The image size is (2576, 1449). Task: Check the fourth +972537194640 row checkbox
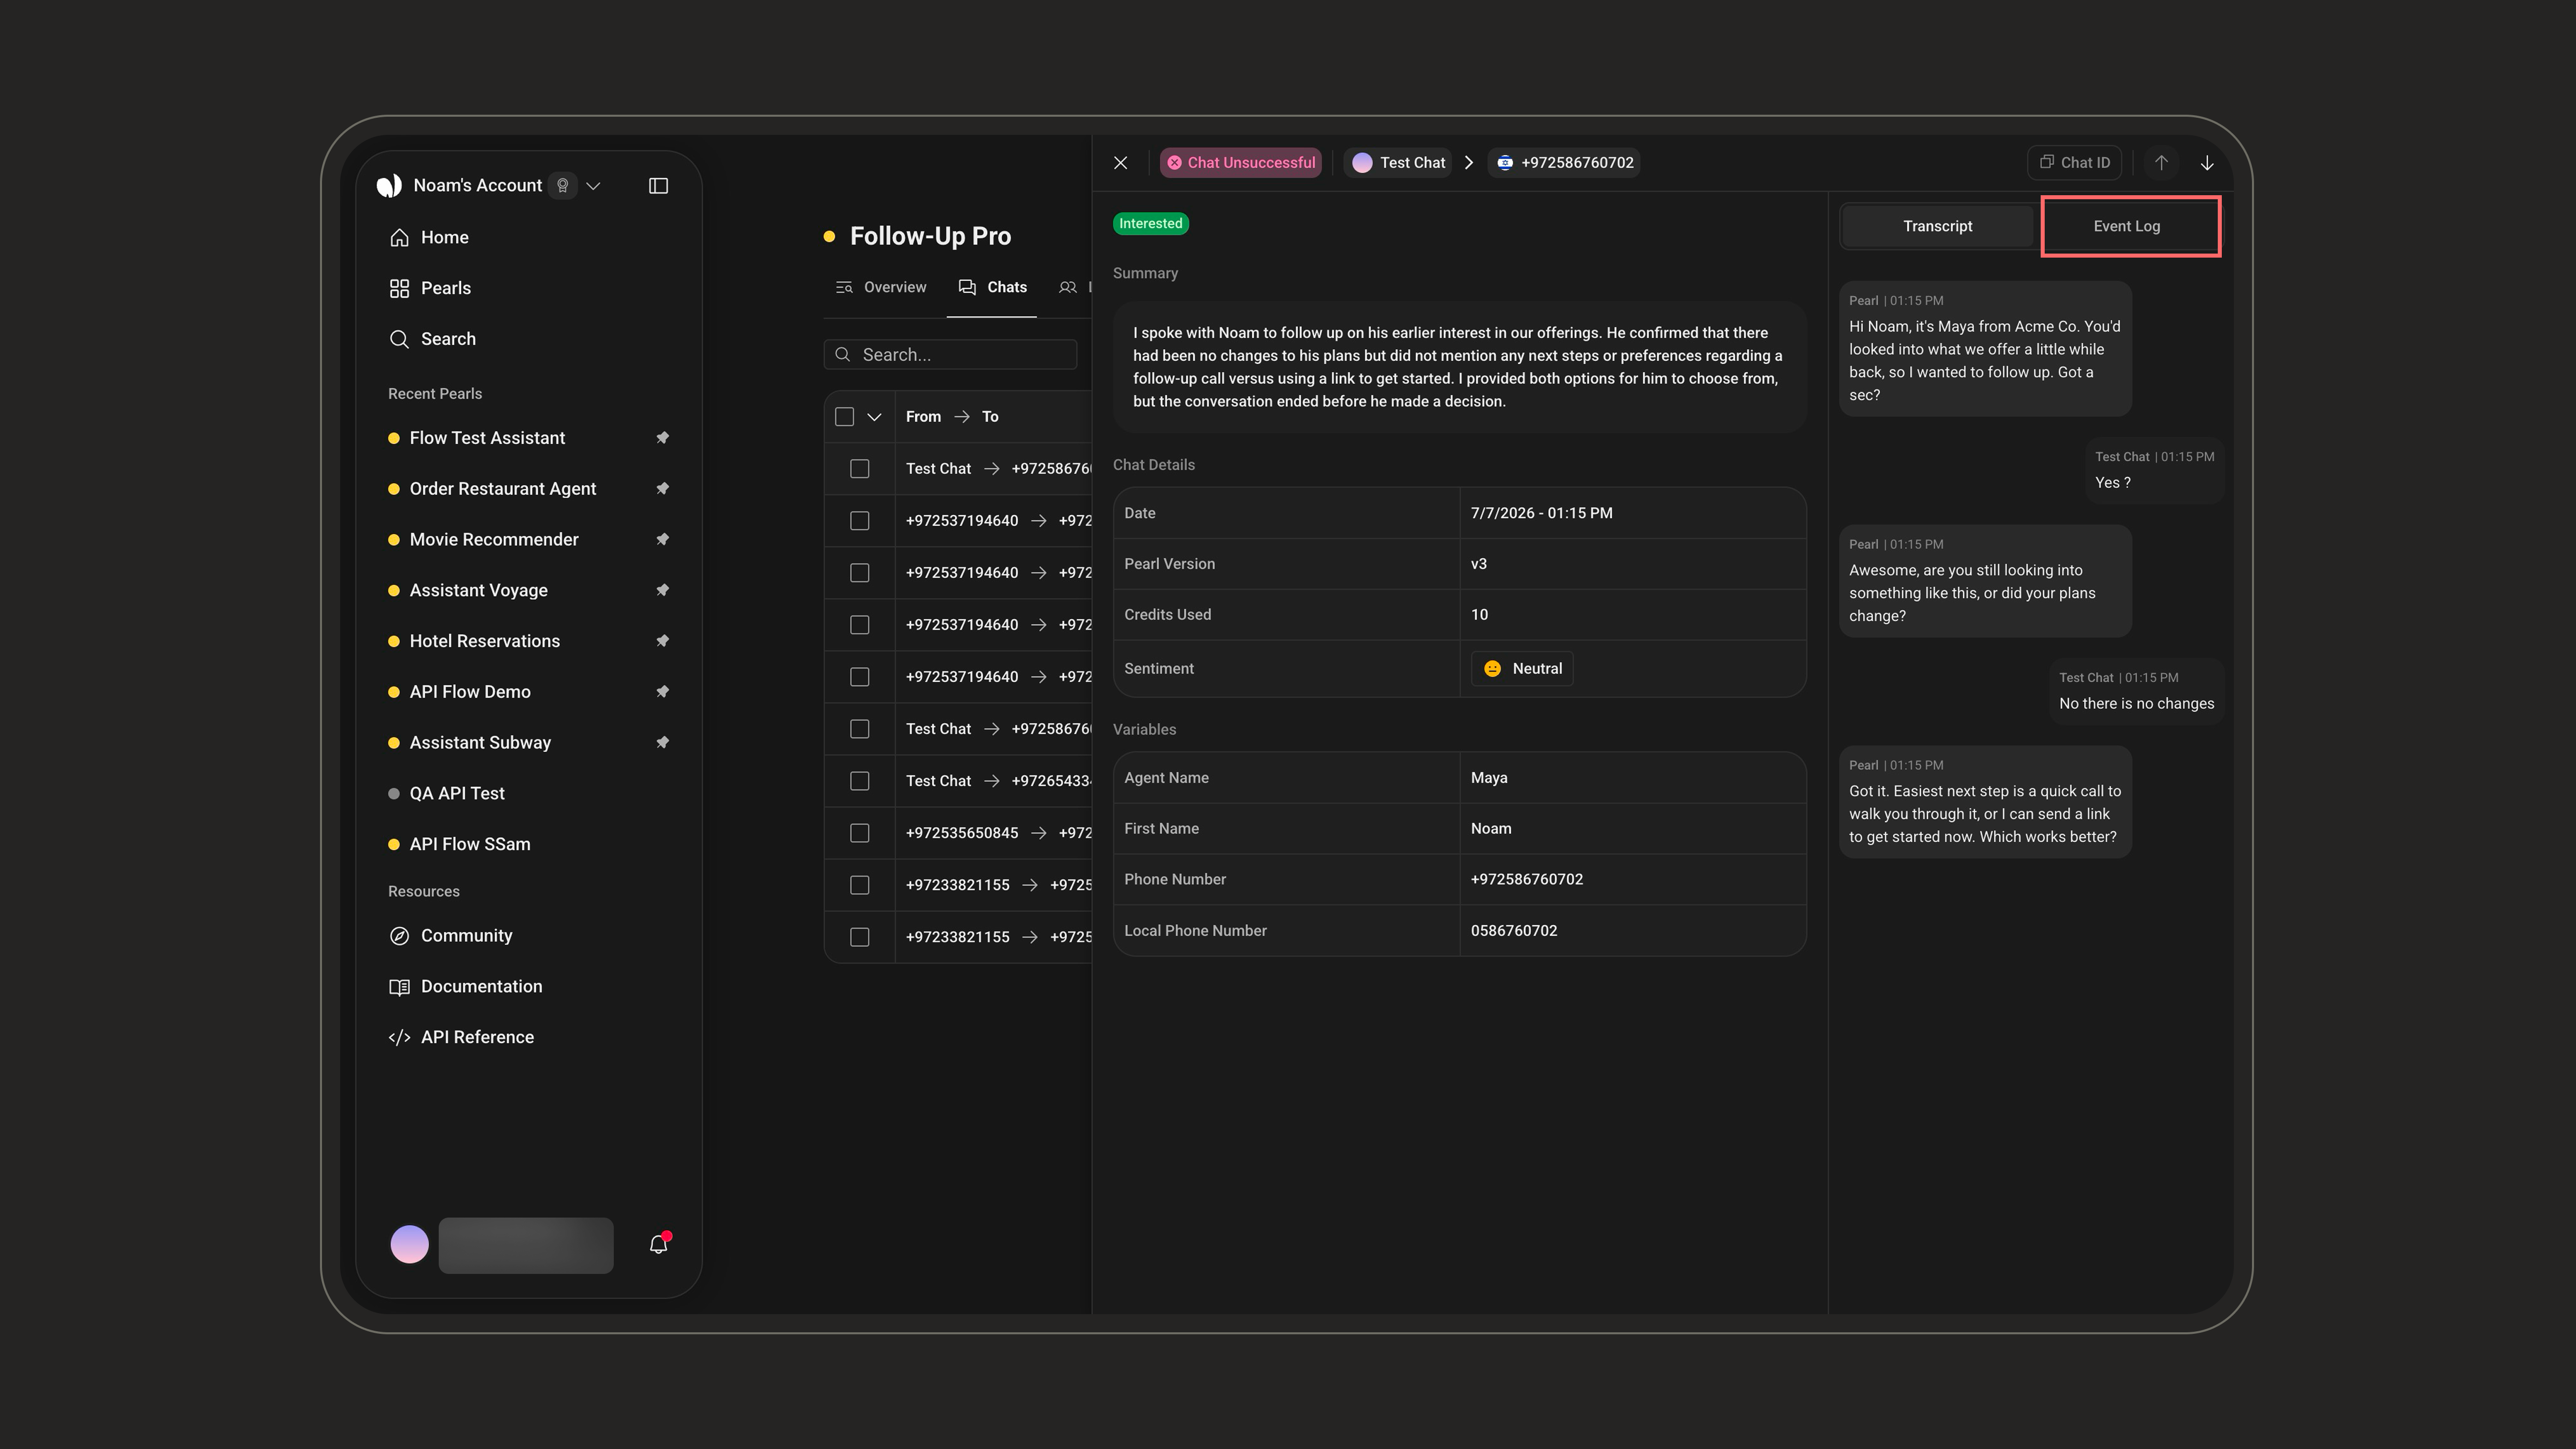click(x=860, y=677)
